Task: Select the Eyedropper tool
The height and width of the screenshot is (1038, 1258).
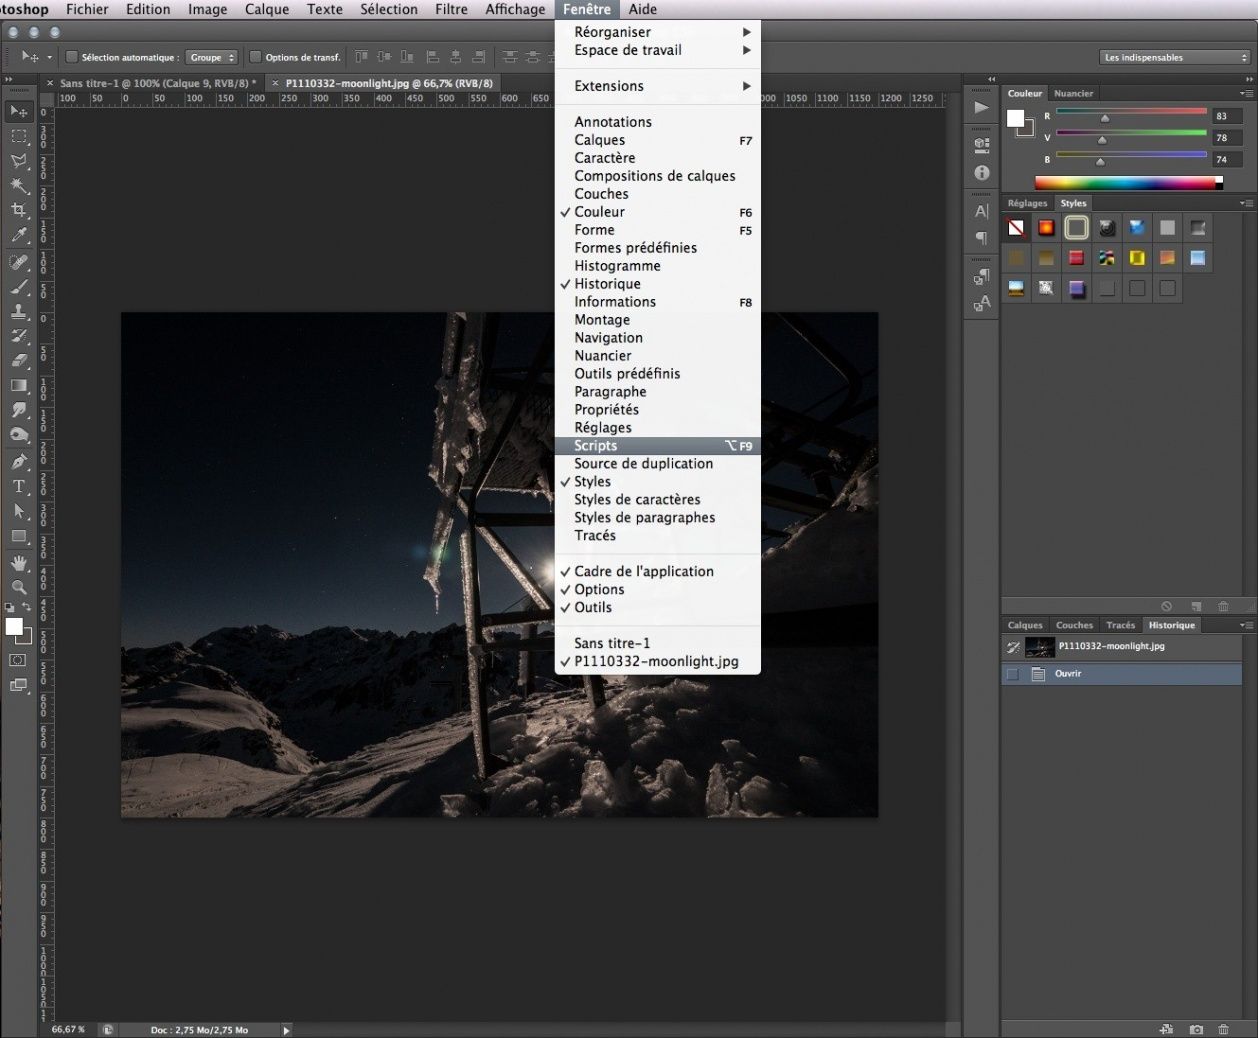Action: point(19,236)
